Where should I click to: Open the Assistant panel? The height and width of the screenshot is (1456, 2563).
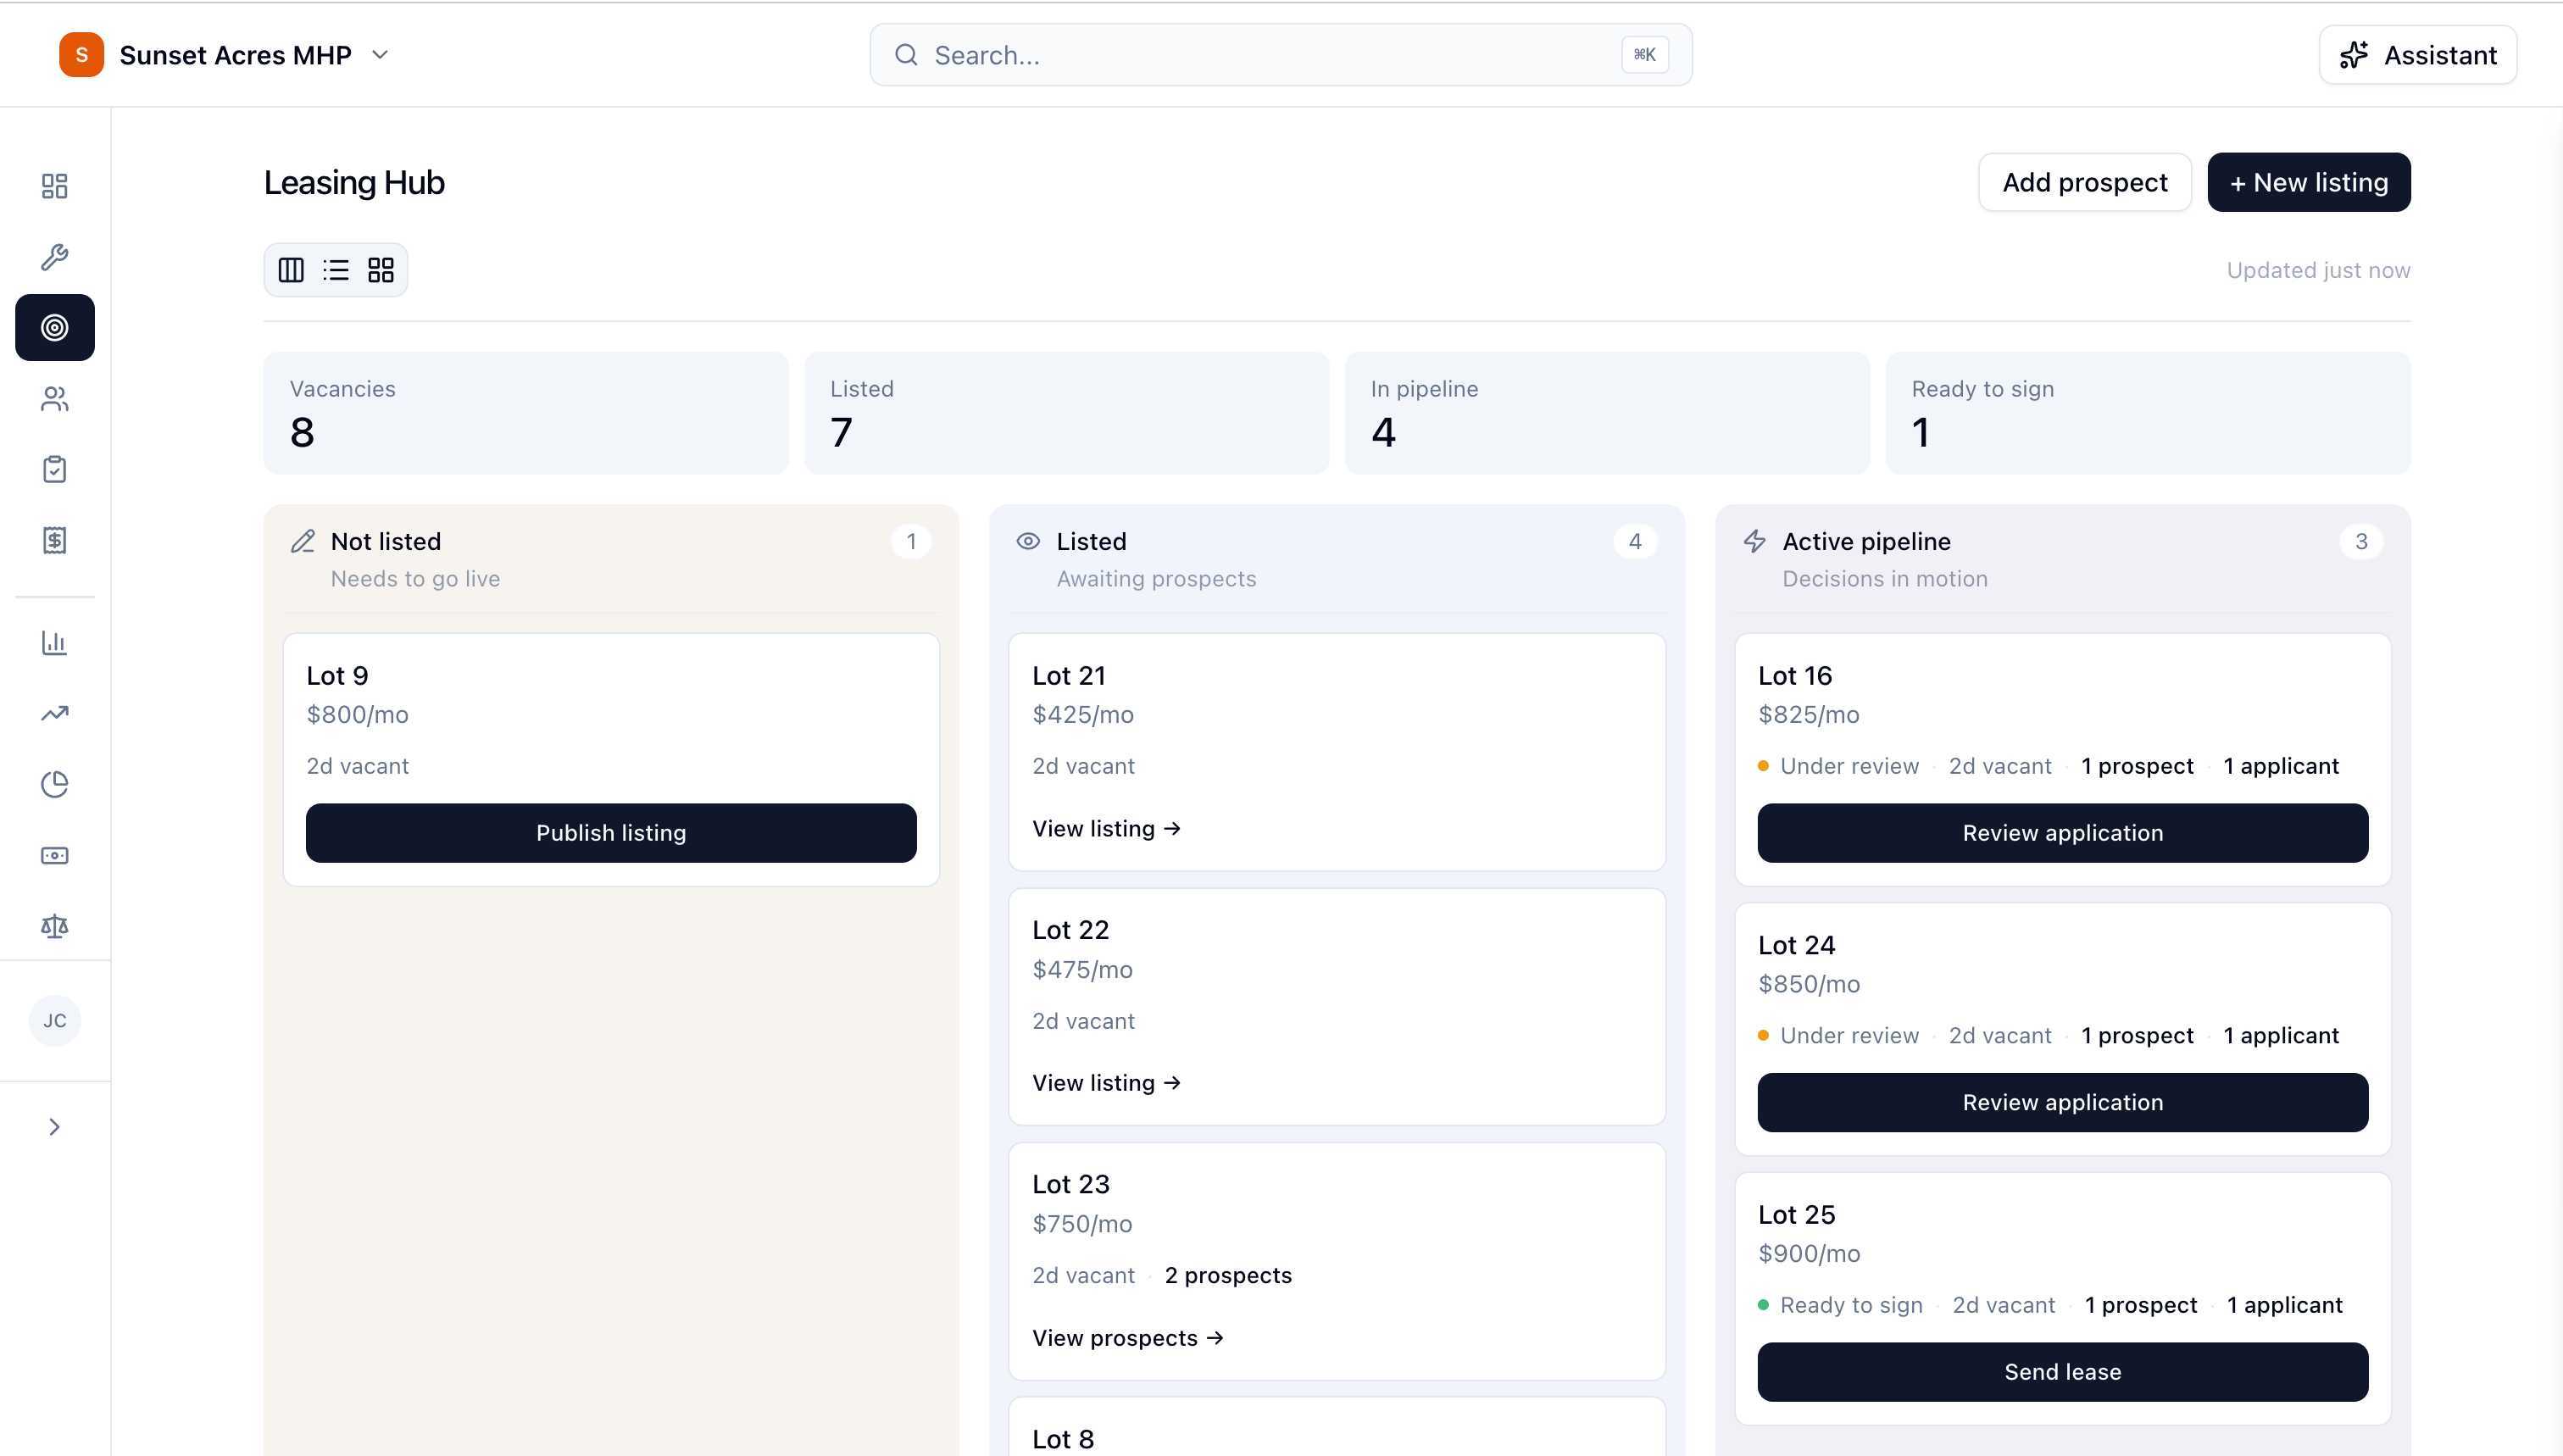tap(2417, 55)
